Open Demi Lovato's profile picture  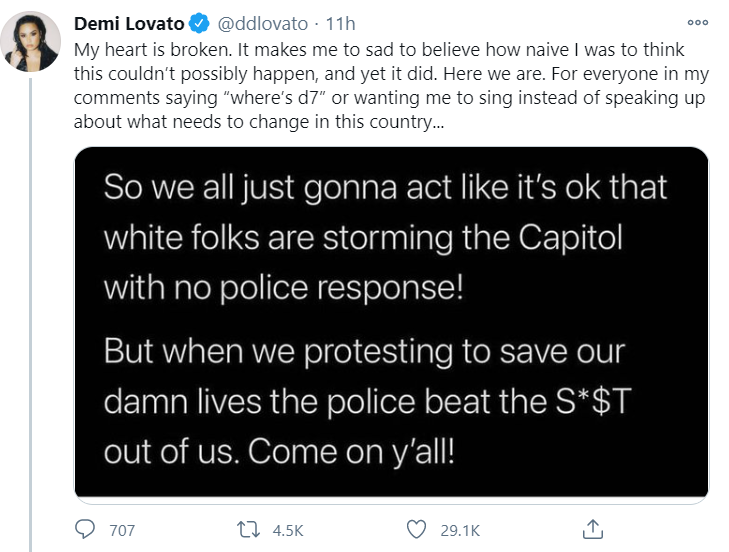(x=37, y=43)
